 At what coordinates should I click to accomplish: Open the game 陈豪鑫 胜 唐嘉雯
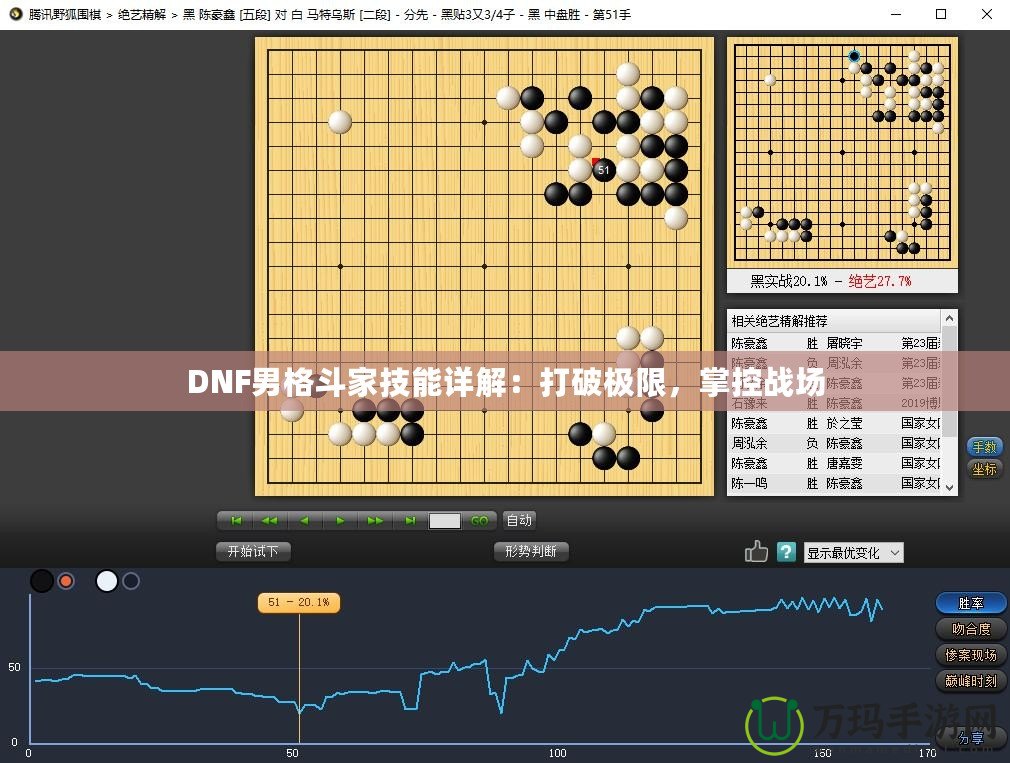click(835, 463)
